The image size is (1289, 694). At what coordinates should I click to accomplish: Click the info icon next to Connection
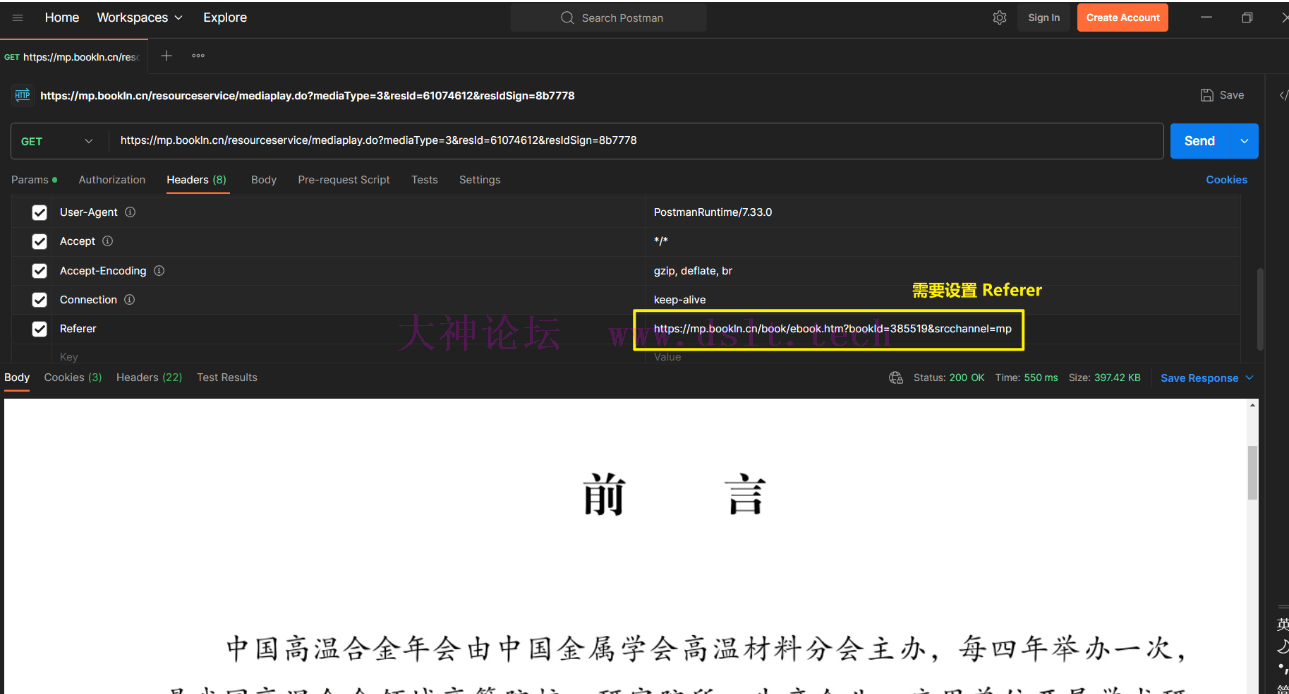pos(129,300)
